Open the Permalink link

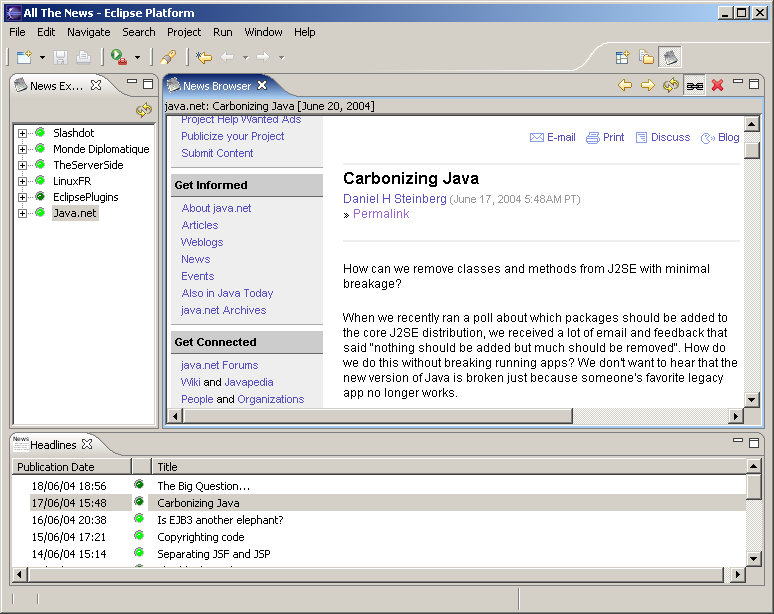tap(381, 214)
